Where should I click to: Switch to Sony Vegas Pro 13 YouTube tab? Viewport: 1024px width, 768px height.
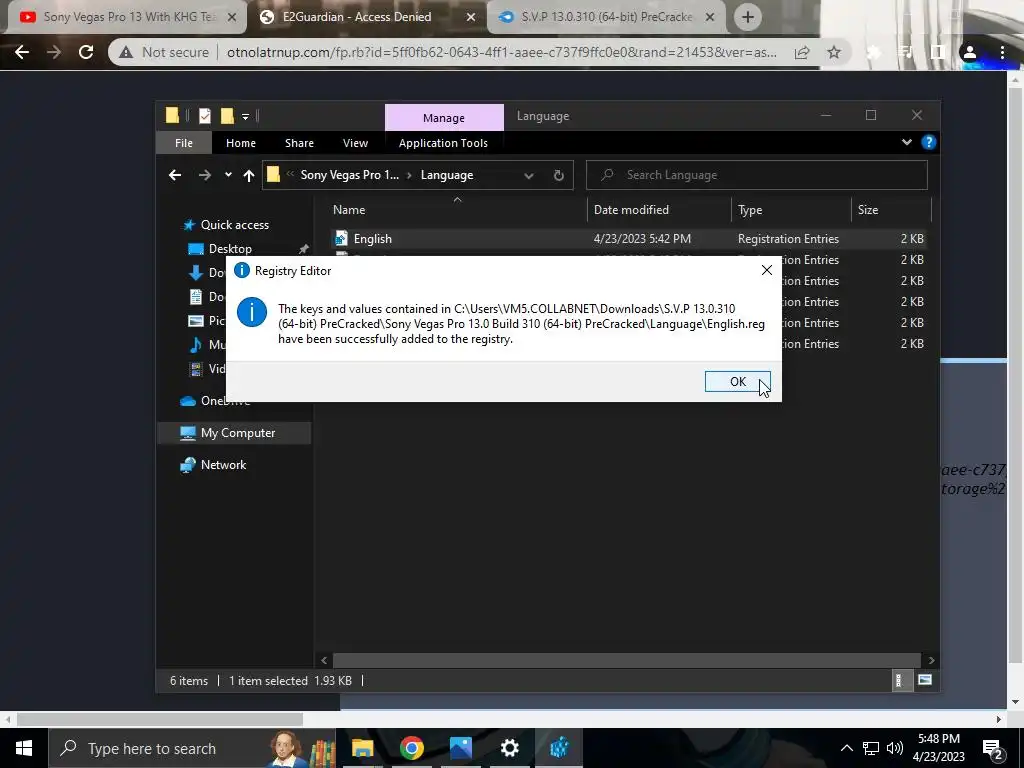click(x=128, y=17)
